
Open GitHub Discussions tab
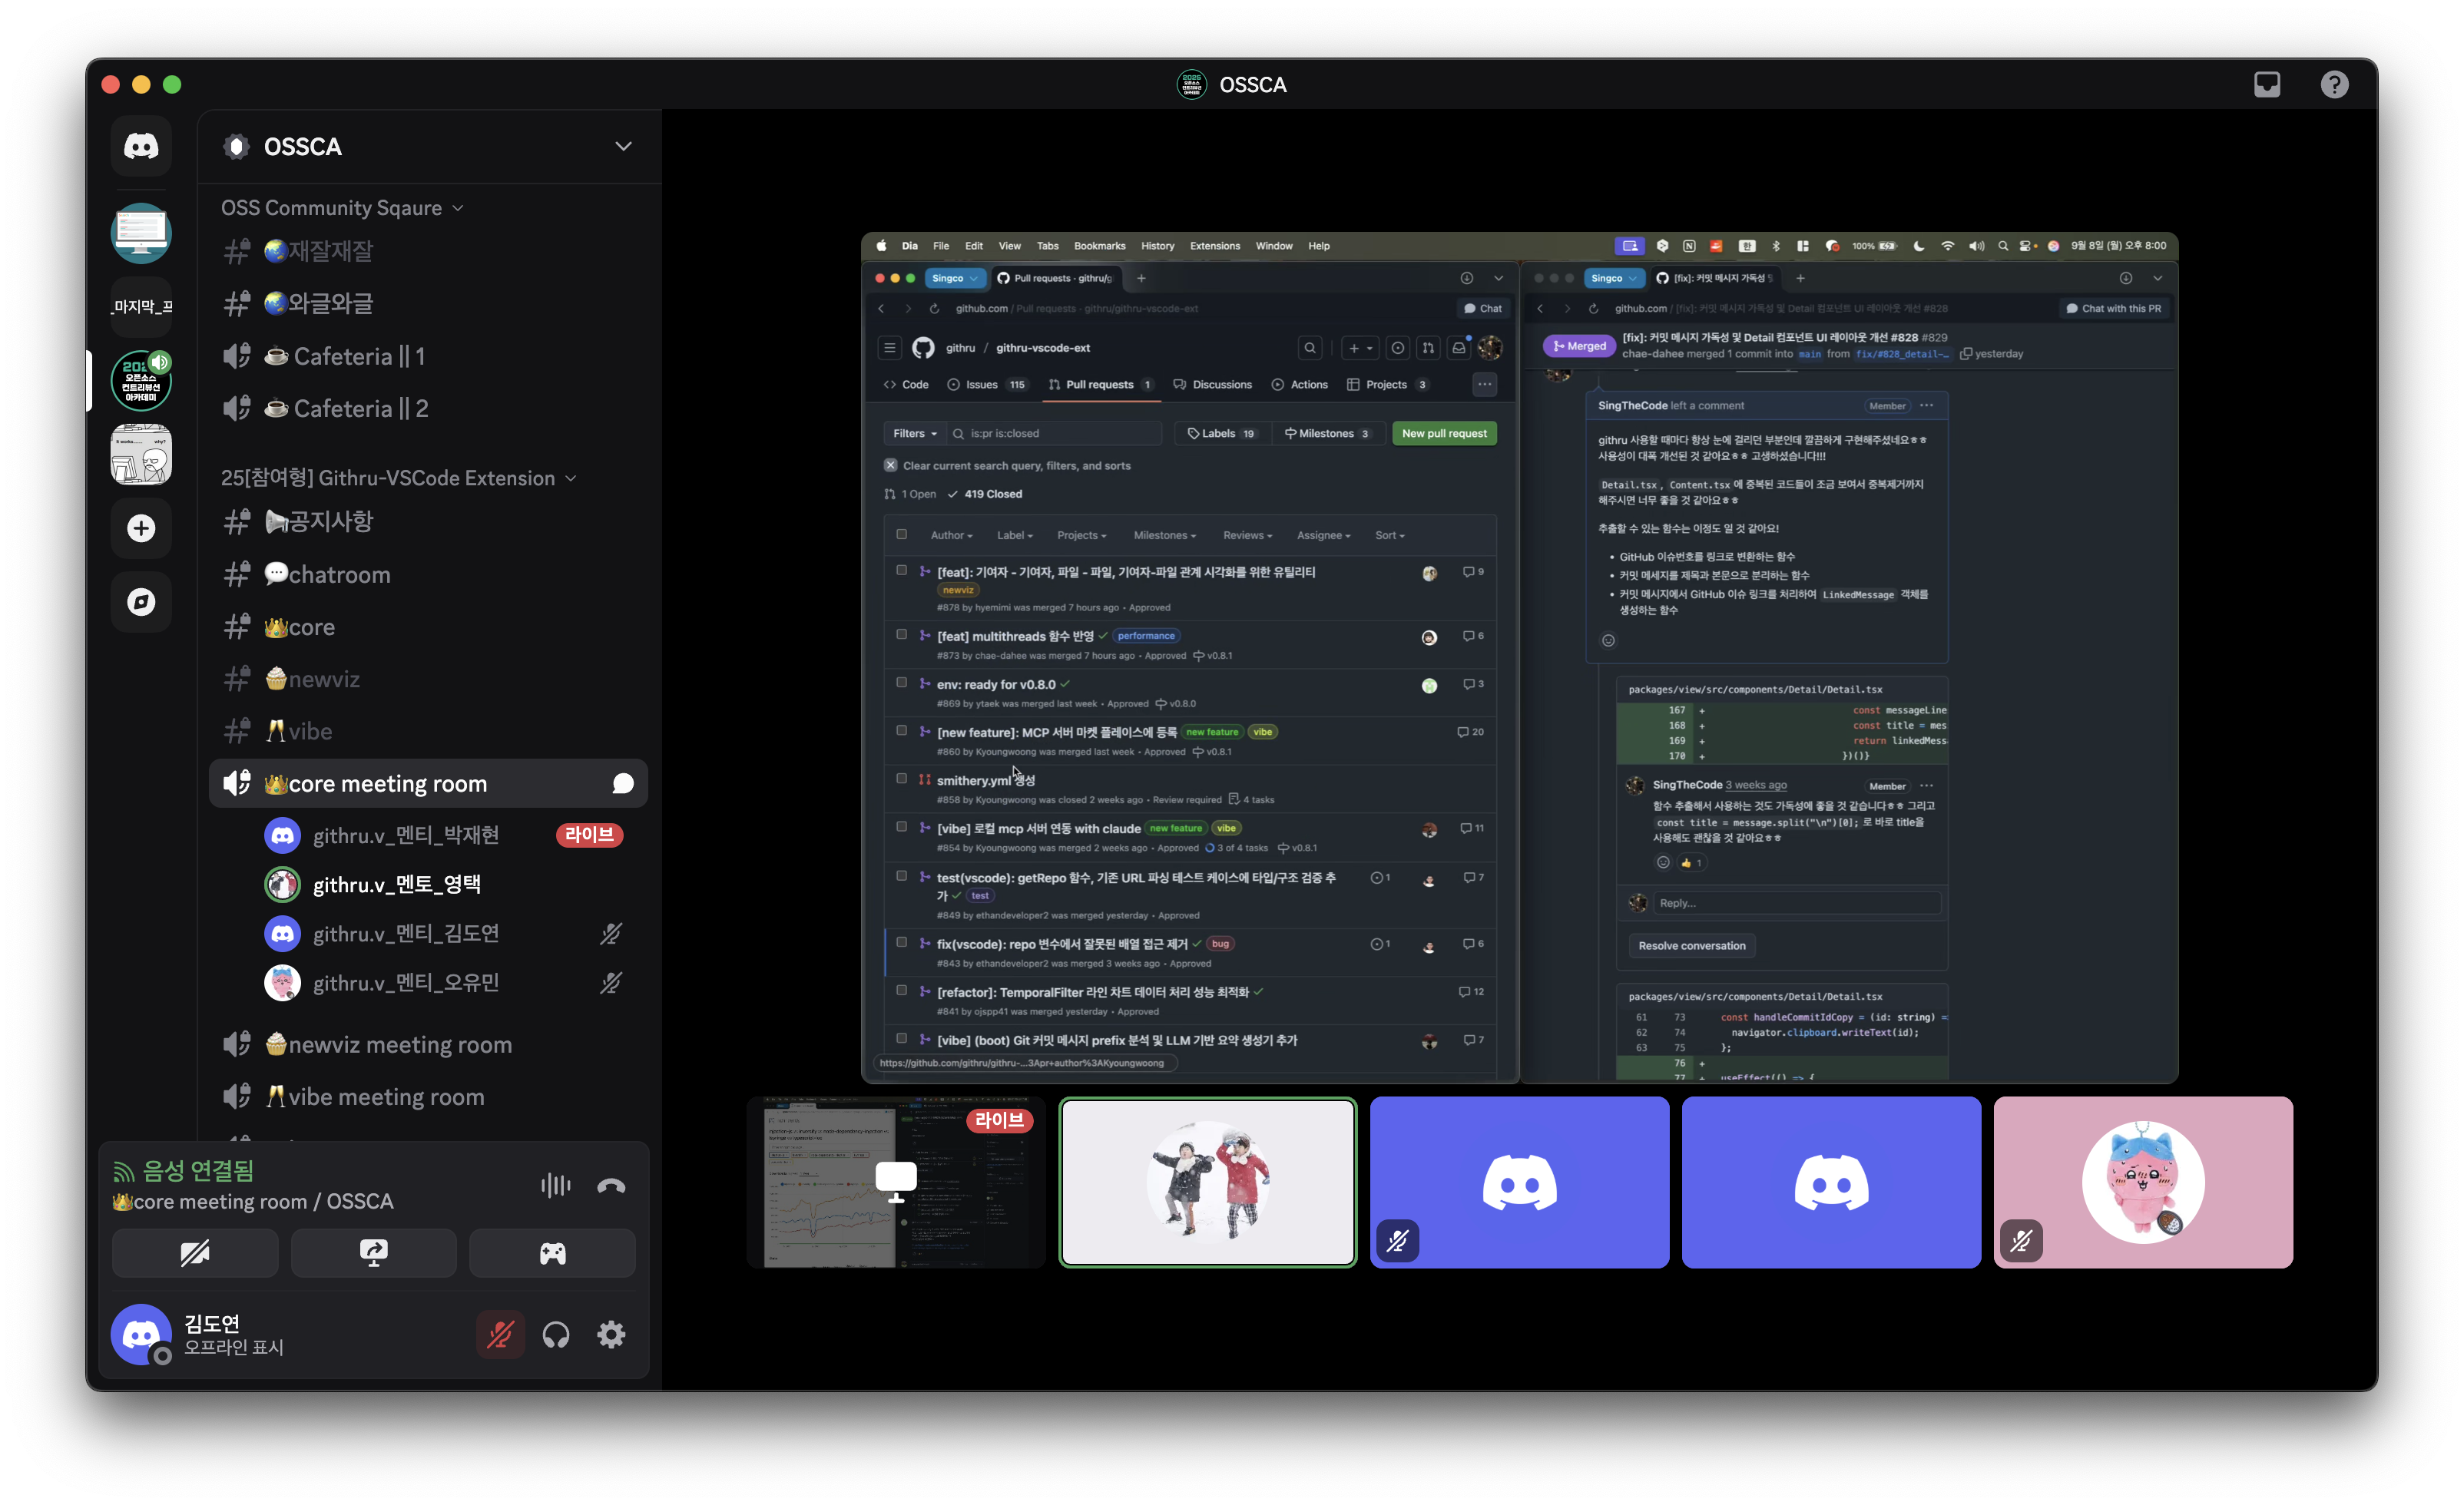coord(1212,385)
